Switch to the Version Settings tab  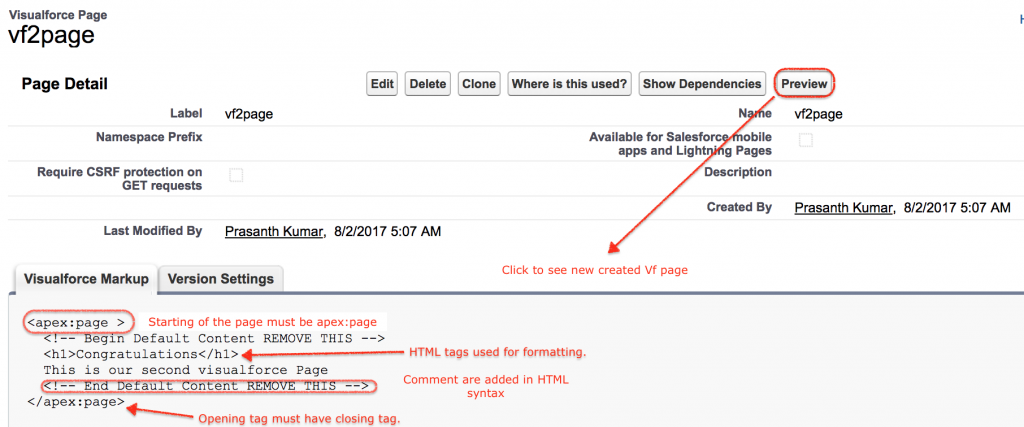click(x=221, y=279)
